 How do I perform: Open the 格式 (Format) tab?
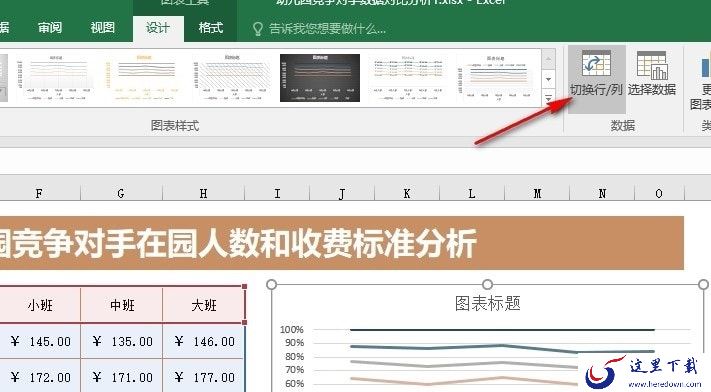pos(211,28)
